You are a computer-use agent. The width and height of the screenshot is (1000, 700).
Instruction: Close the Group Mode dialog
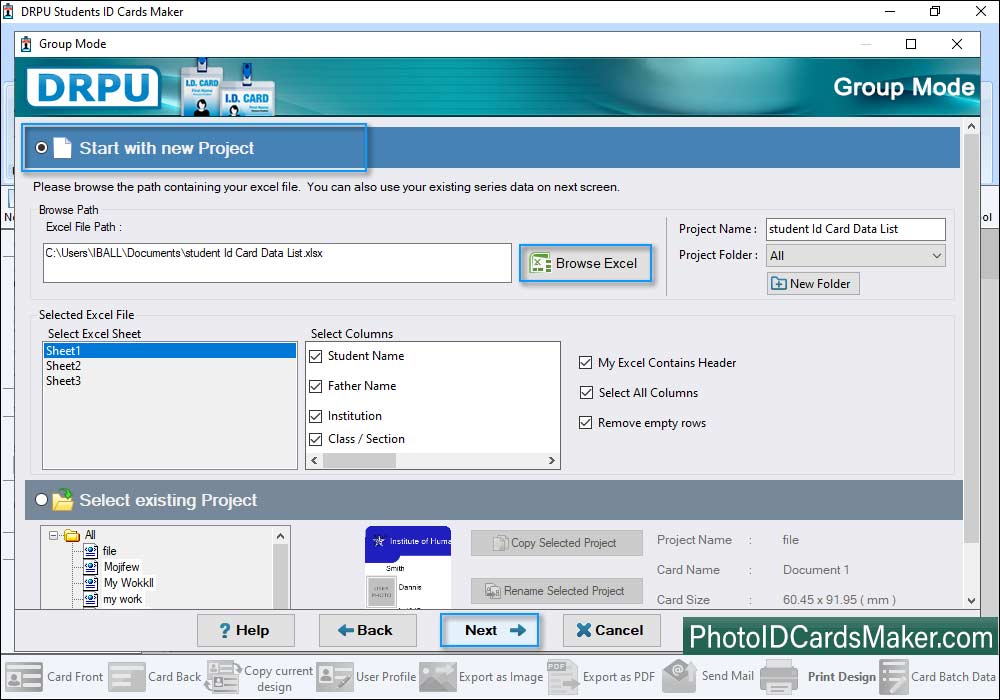click(957, 44)
